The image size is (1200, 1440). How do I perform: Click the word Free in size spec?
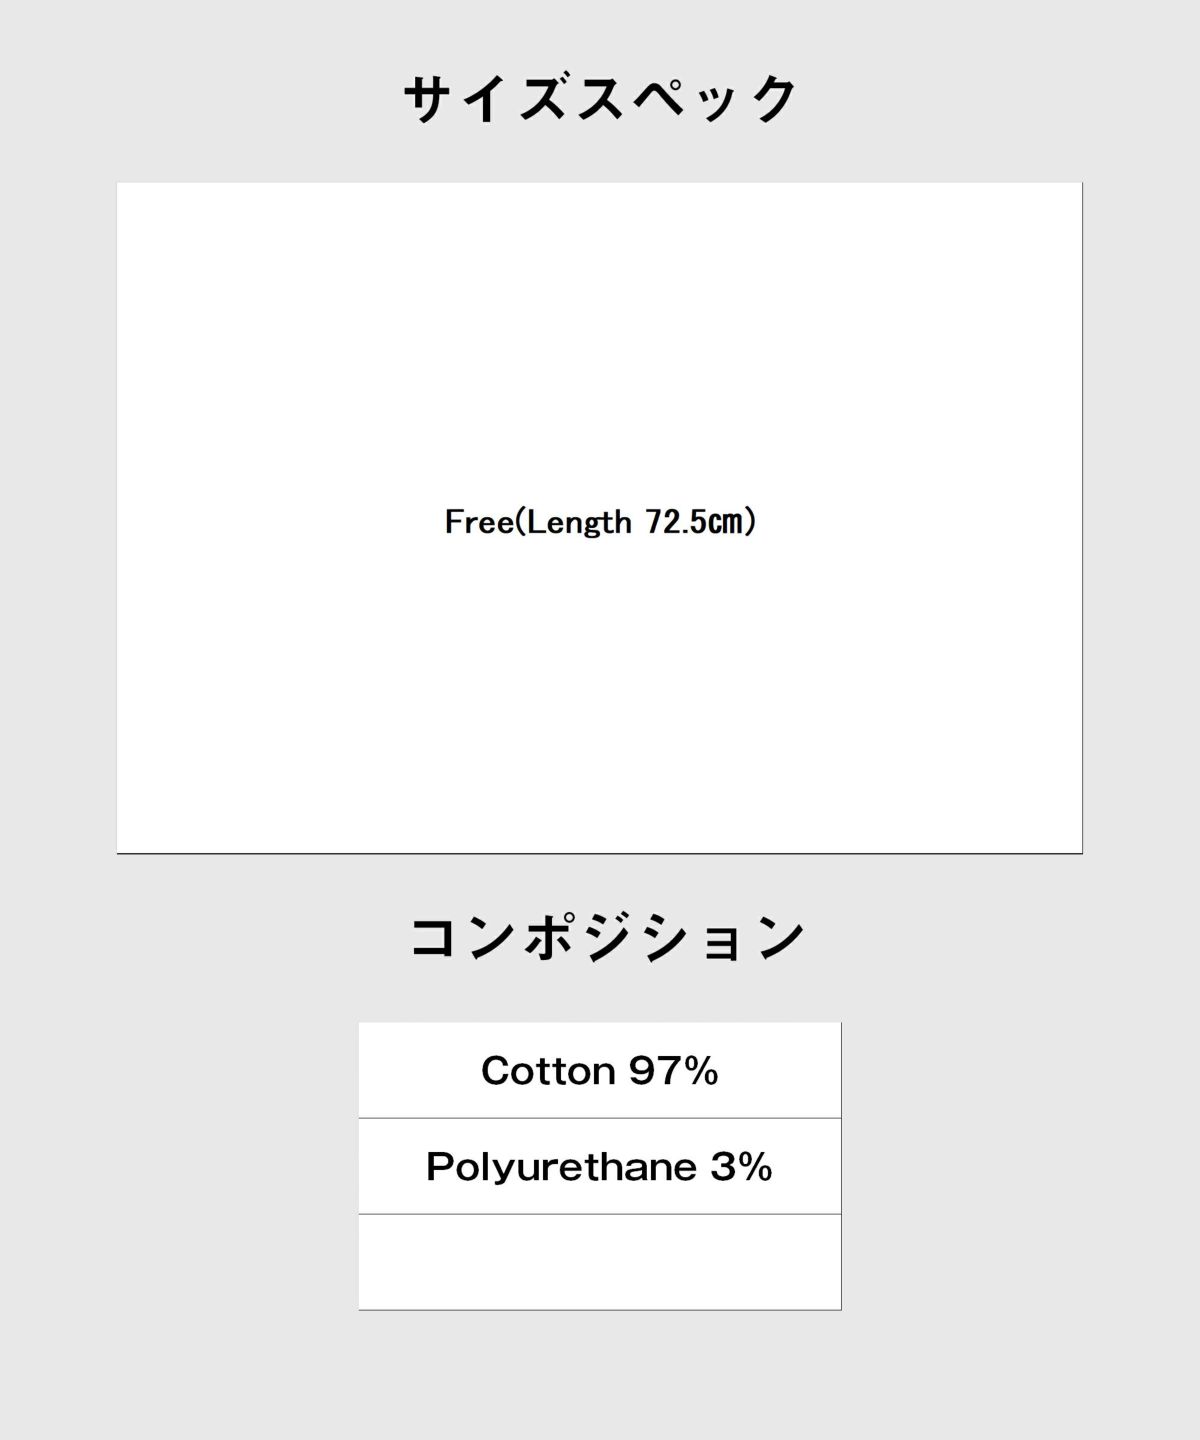point(478,522)
